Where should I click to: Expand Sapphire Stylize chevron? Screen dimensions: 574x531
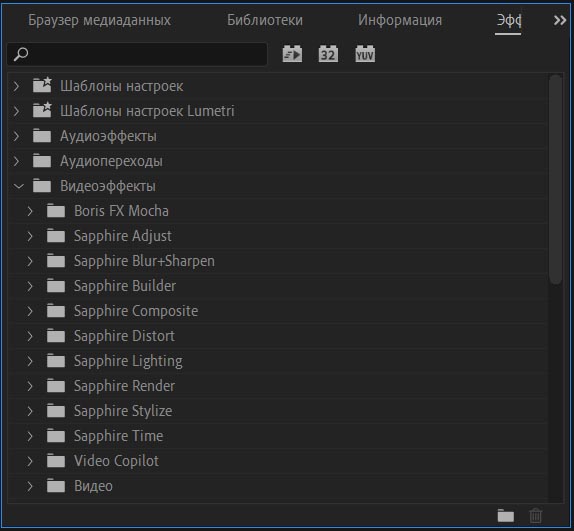[30, 411]
